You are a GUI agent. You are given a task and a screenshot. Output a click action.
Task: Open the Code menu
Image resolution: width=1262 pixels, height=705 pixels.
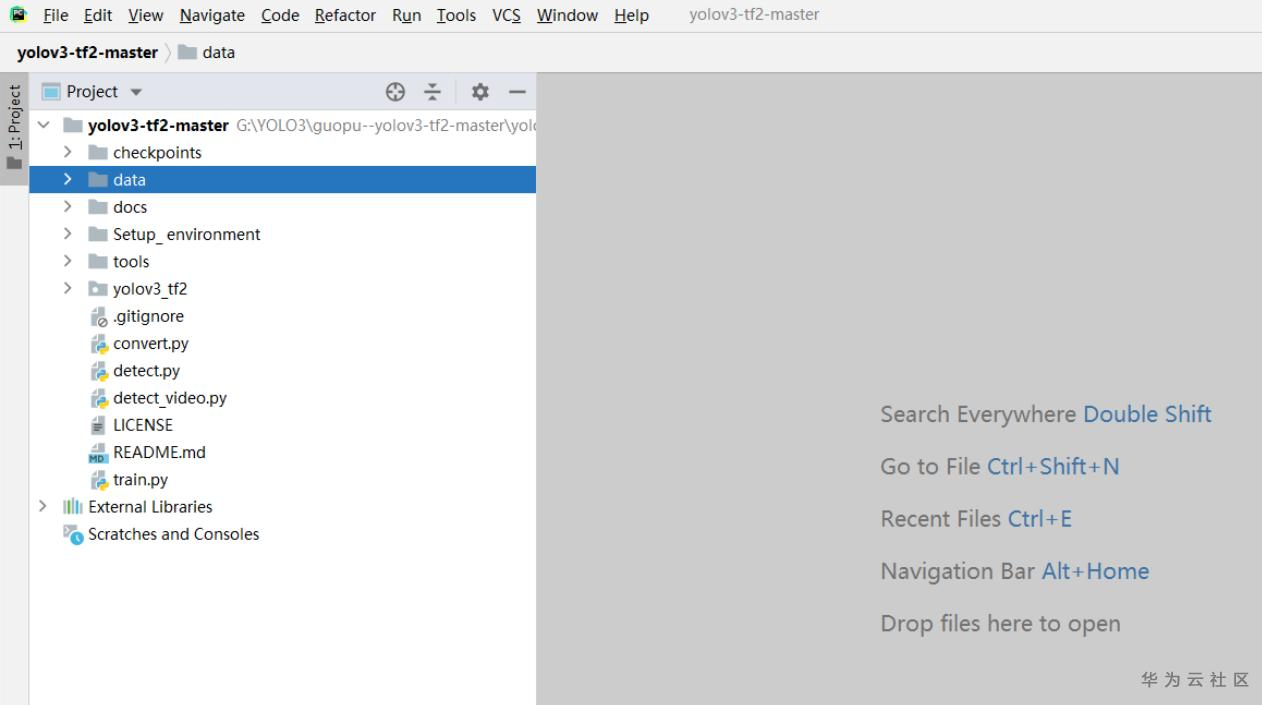280,15
